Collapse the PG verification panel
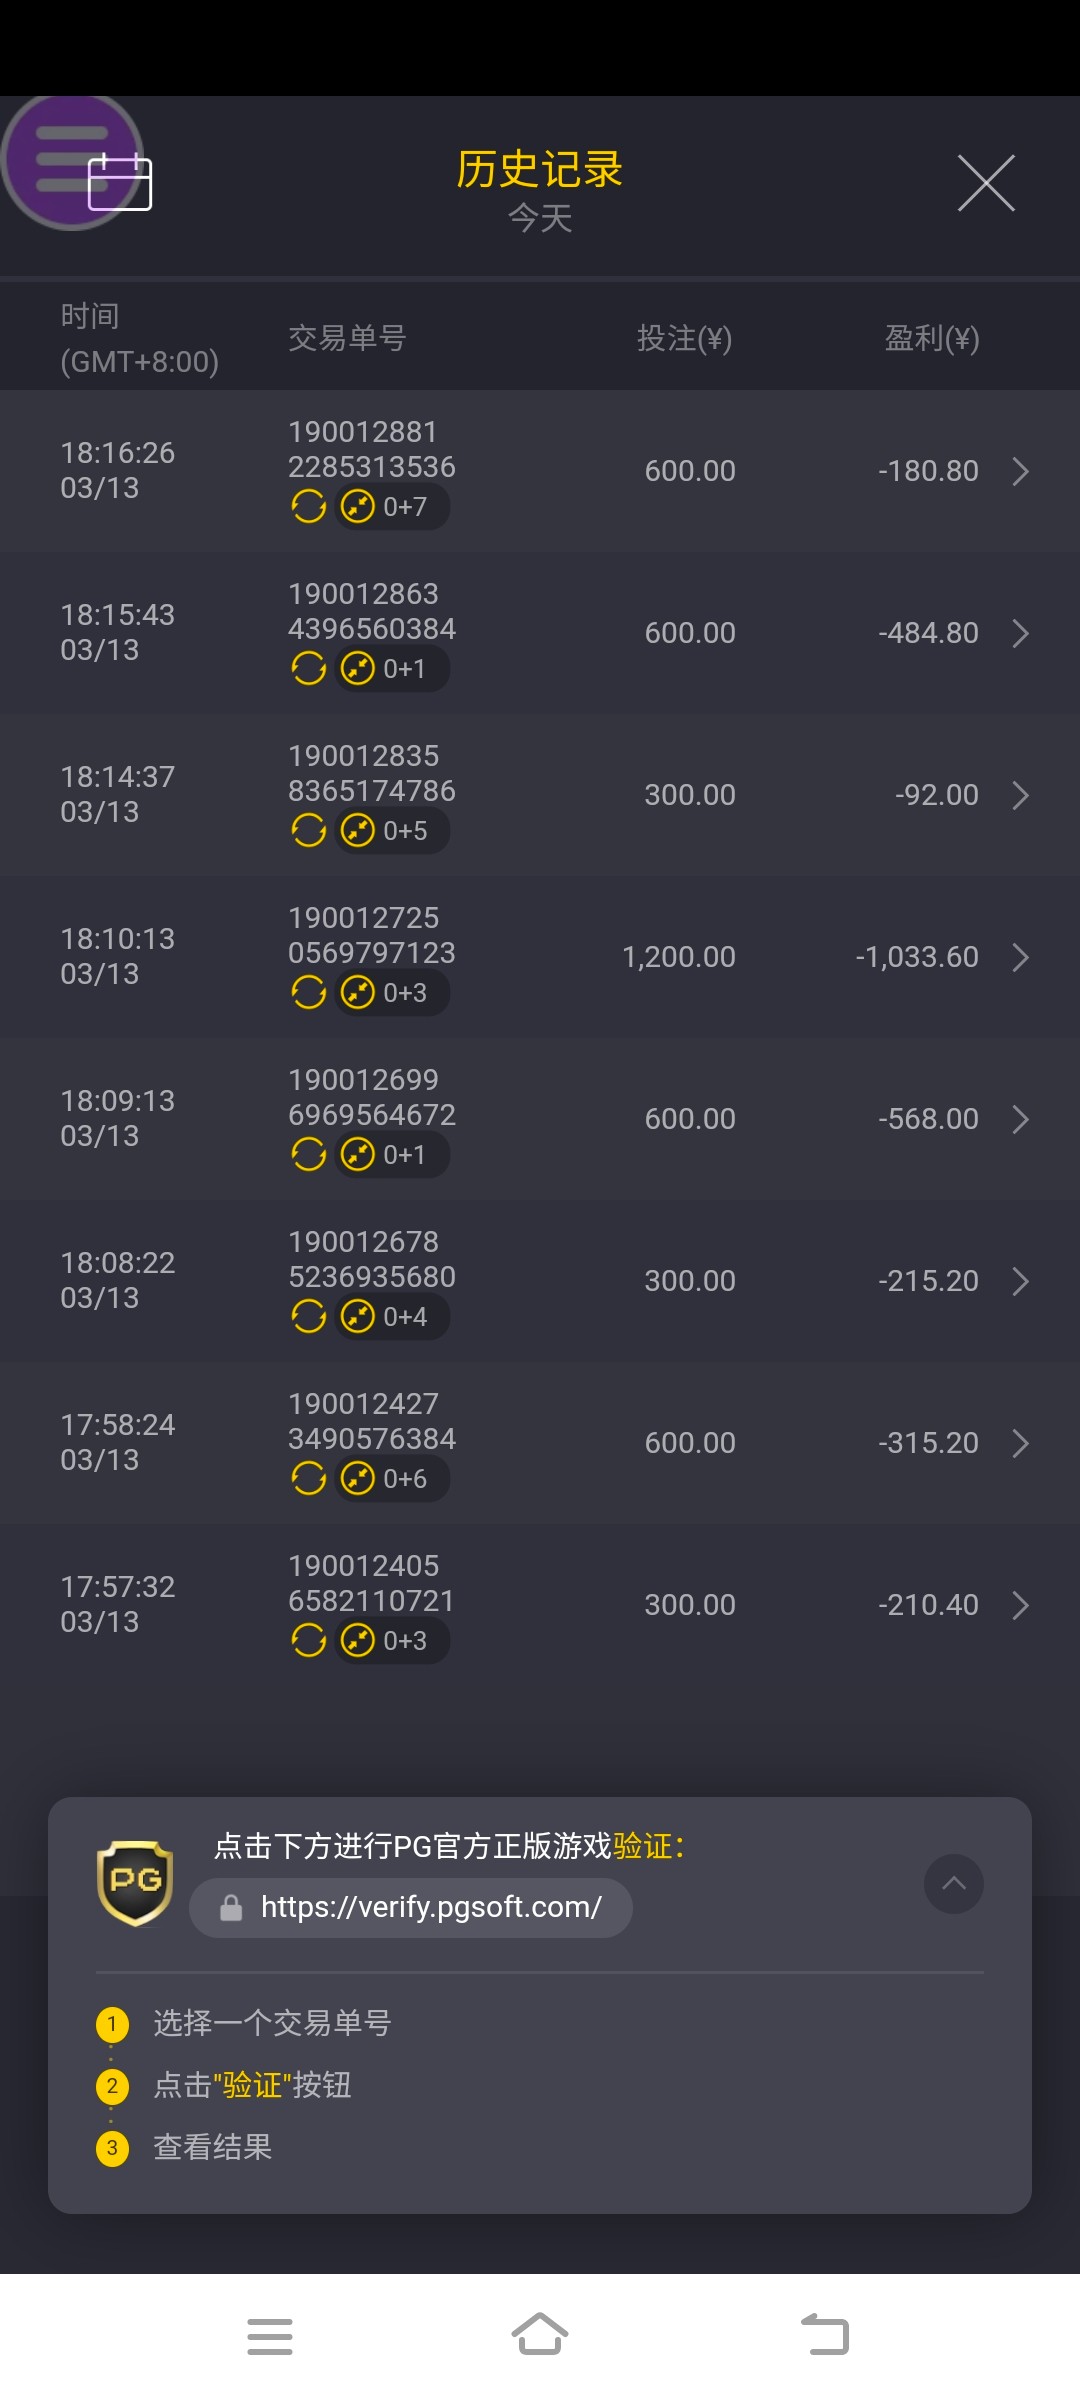 (953, 1884)
